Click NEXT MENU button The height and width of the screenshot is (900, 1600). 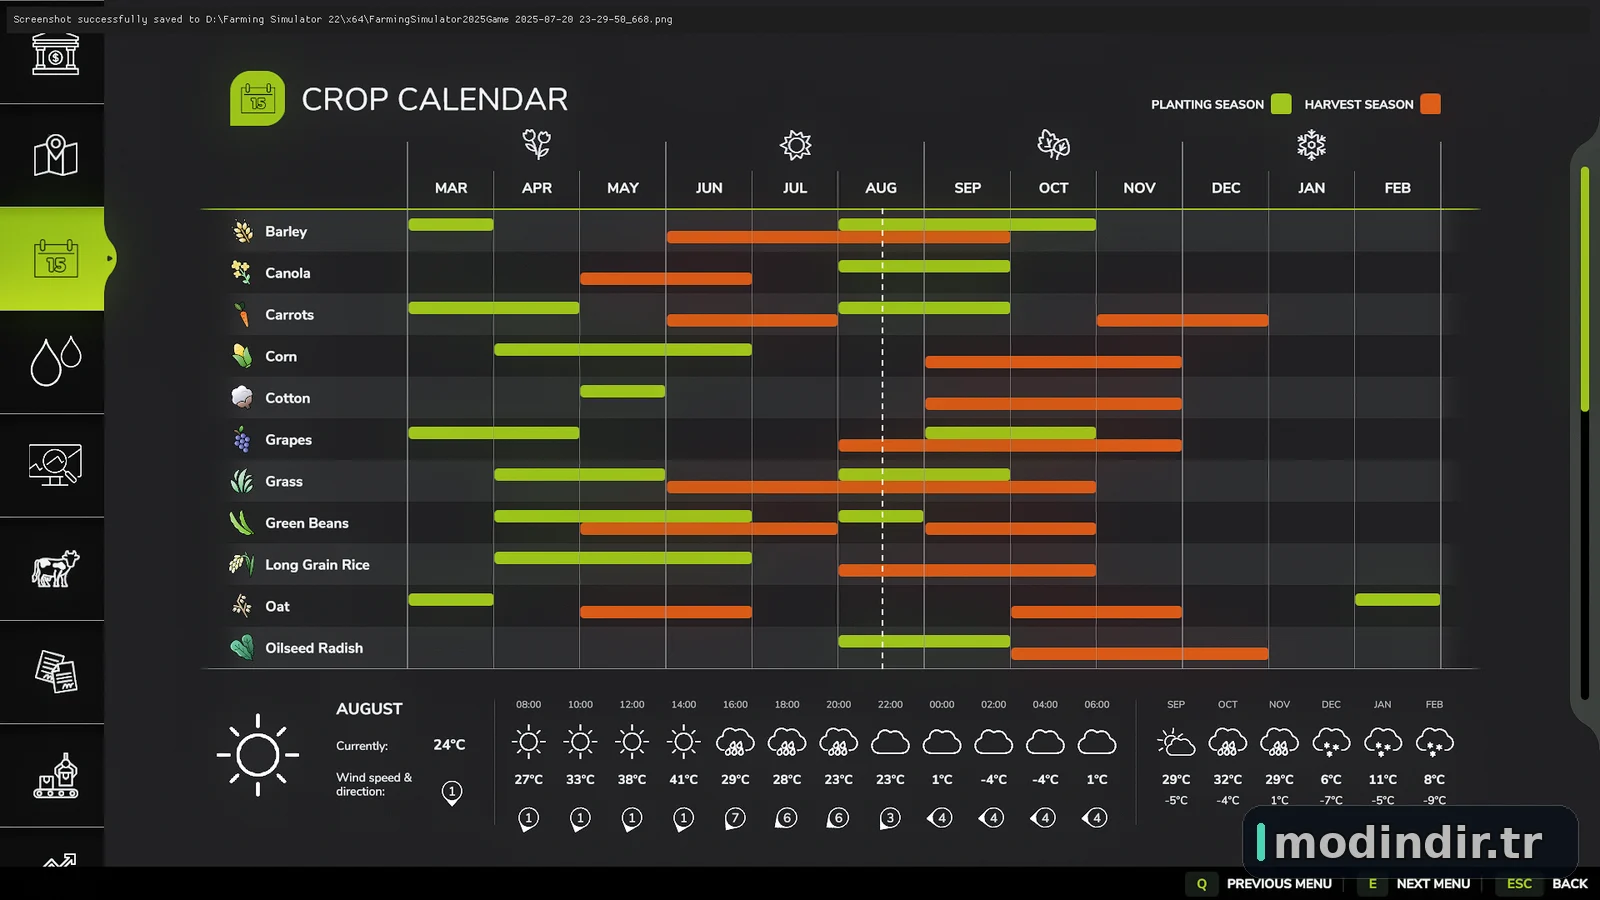pos(1416,884)
